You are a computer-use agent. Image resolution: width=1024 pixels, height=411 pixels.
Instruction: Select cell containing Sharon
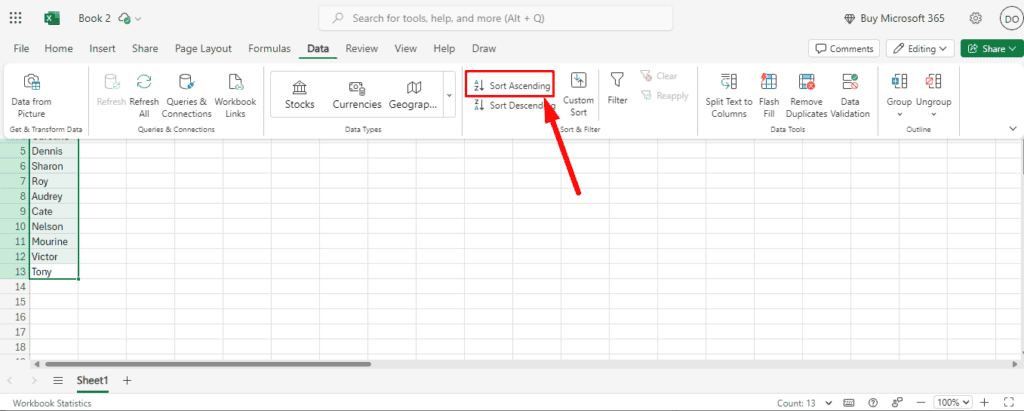(54, 167)
